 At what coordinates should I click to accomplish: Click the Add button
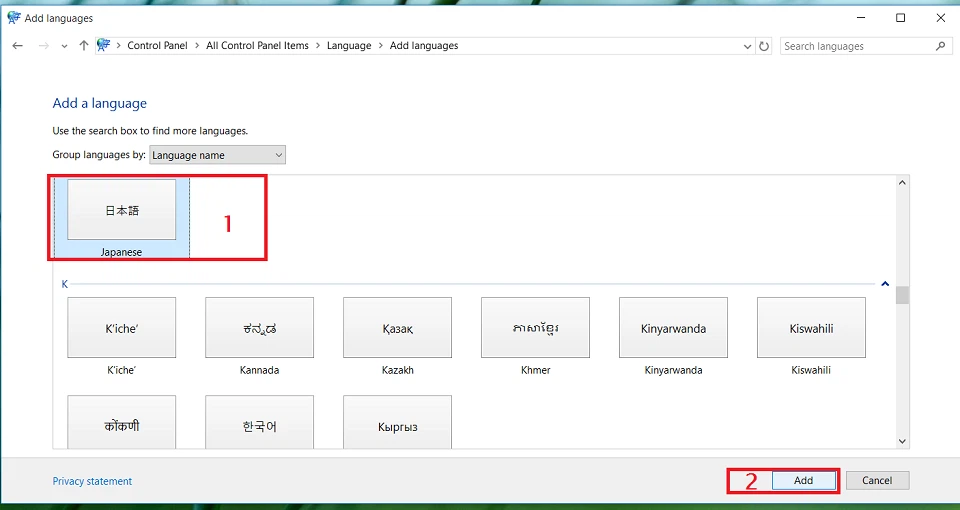tap(803, 481)
